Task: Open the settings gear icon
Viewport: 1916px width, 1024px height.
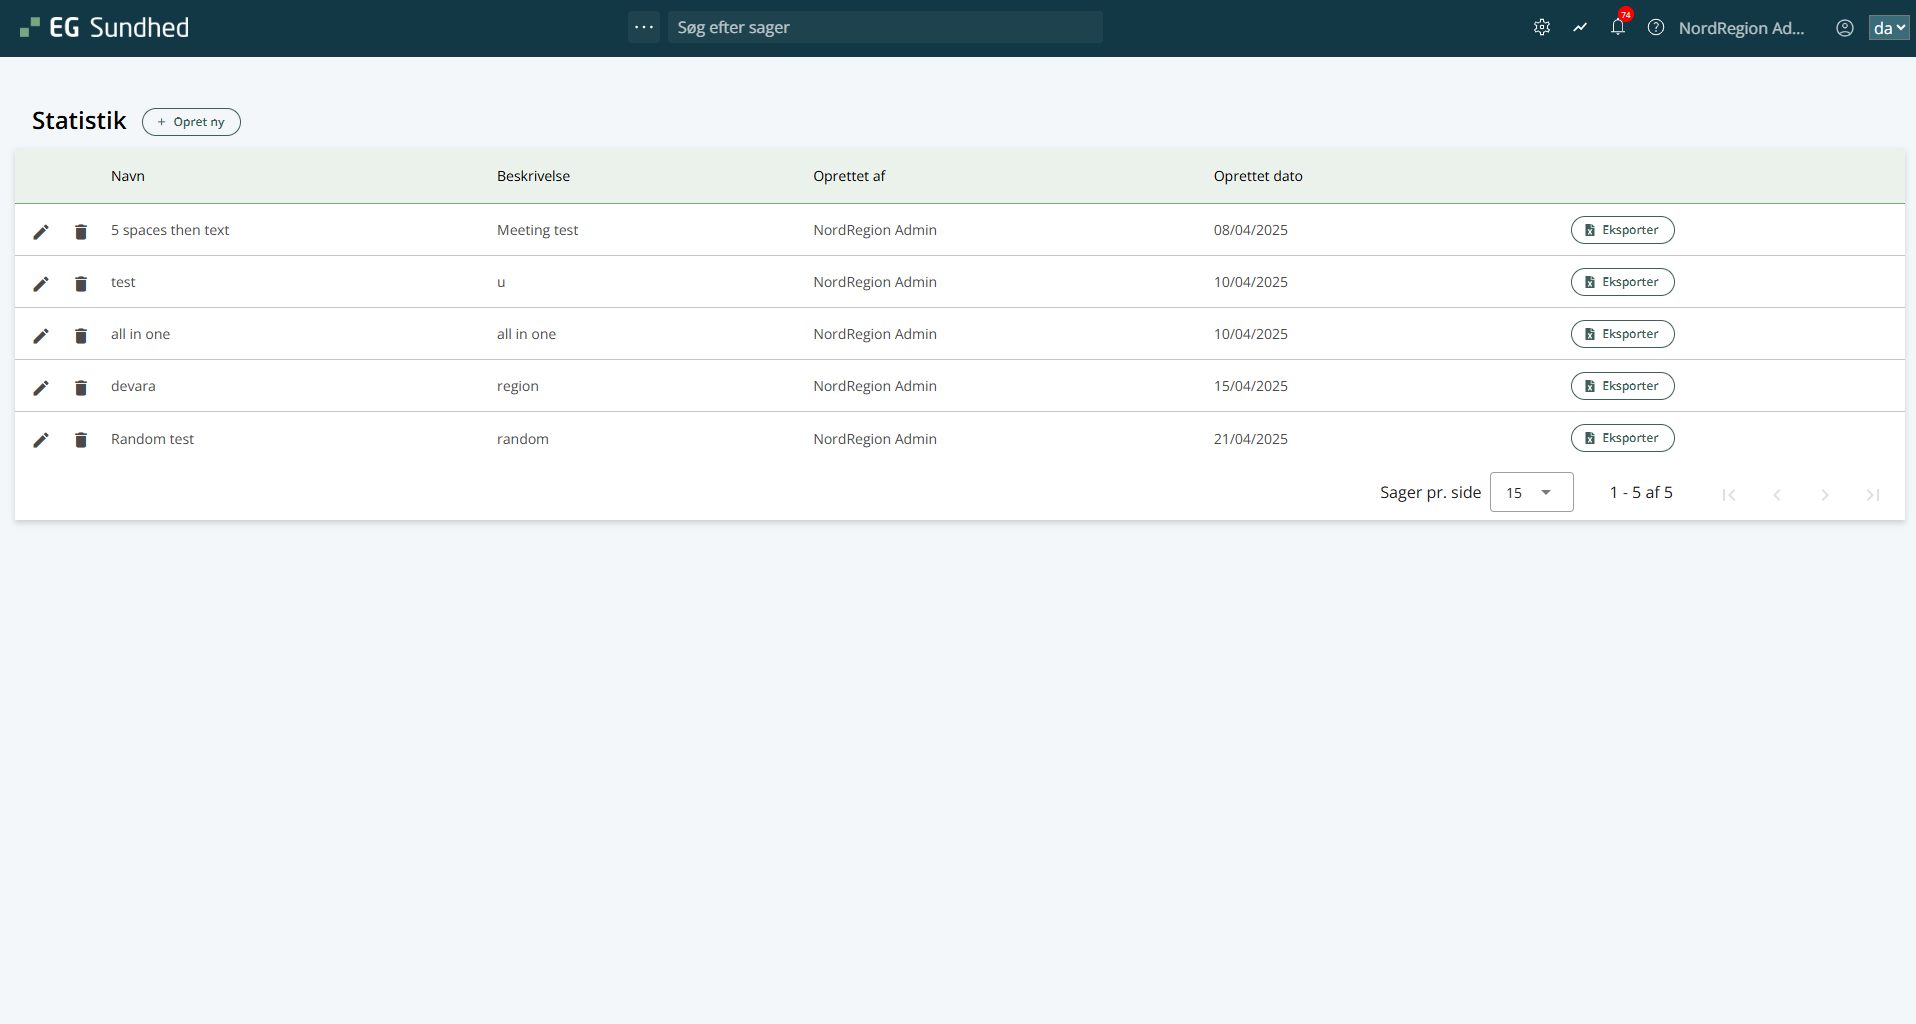Action: [x=1542, y=28]
